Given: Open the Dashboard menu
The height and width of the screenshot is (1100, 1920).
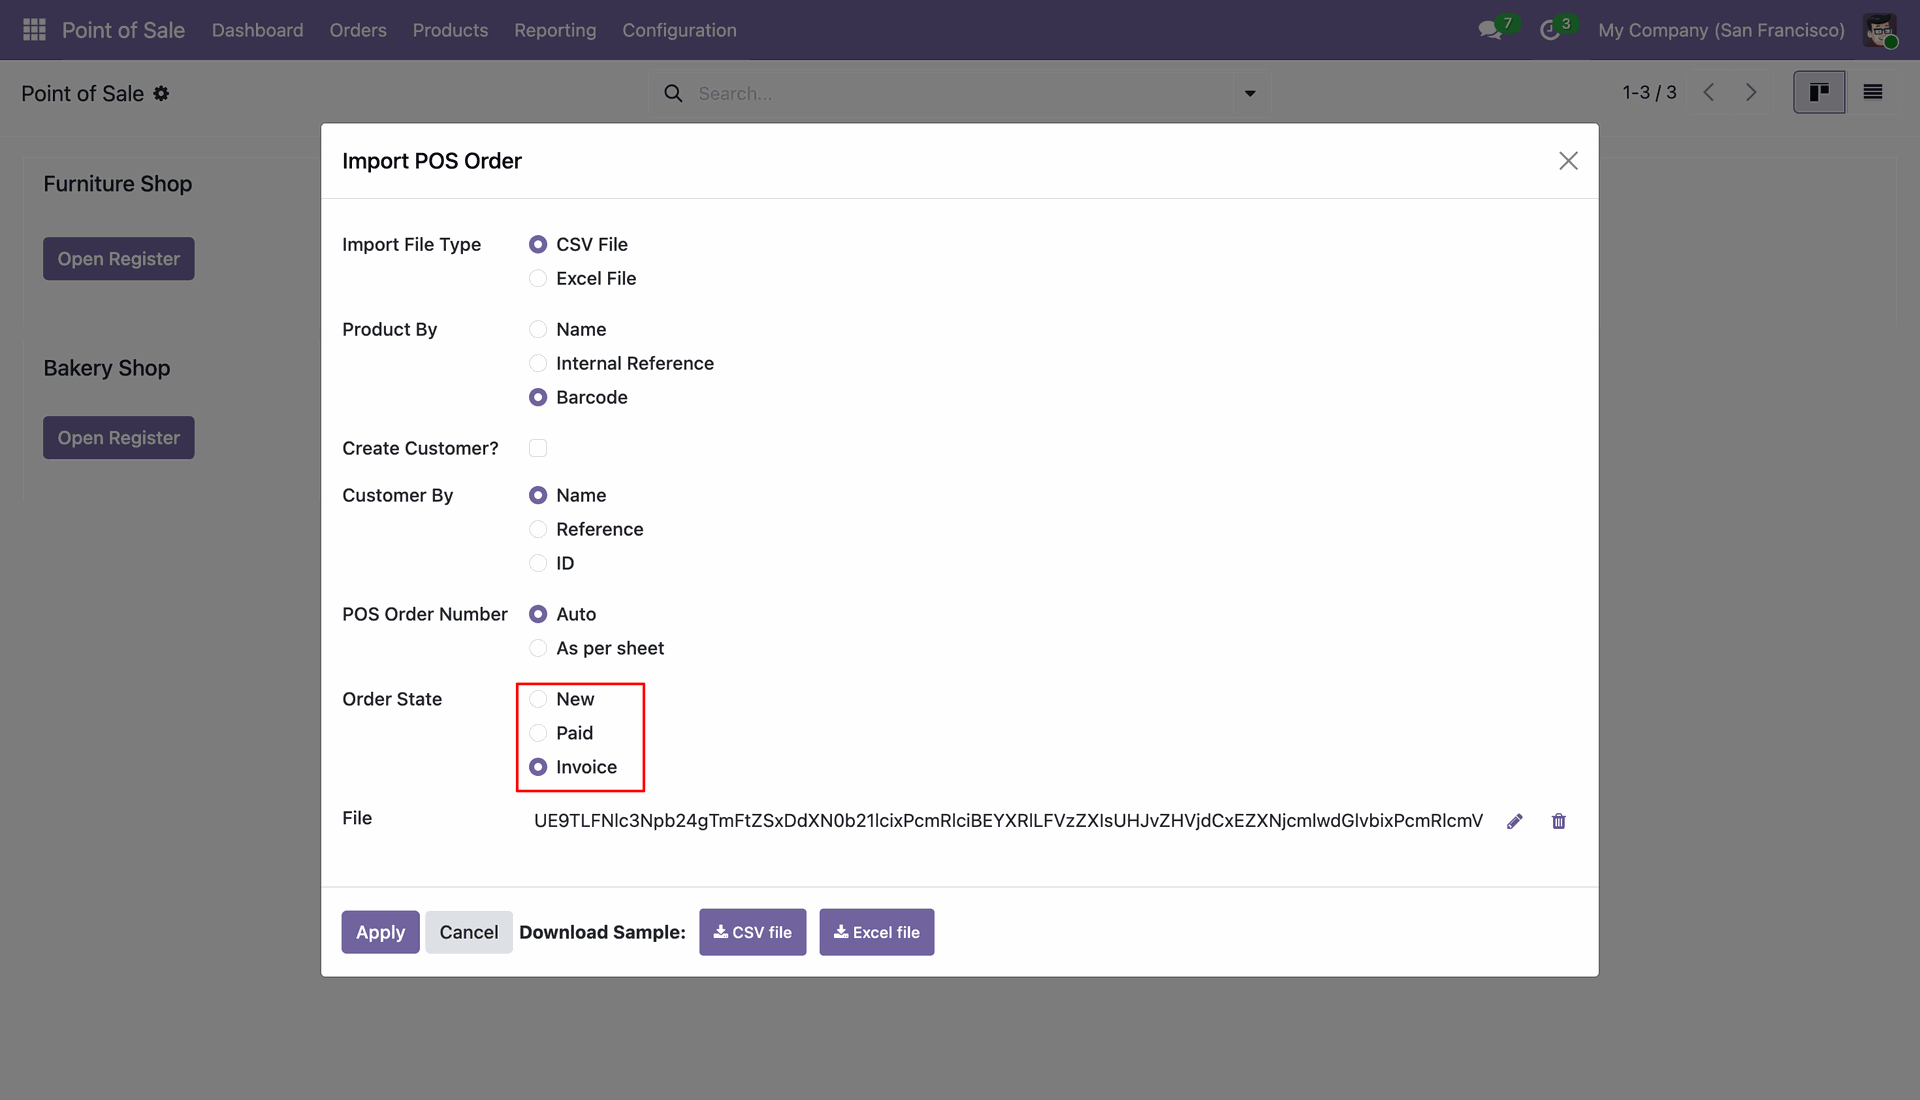Looking at the screenshot, I should click(x=257, y=30).
